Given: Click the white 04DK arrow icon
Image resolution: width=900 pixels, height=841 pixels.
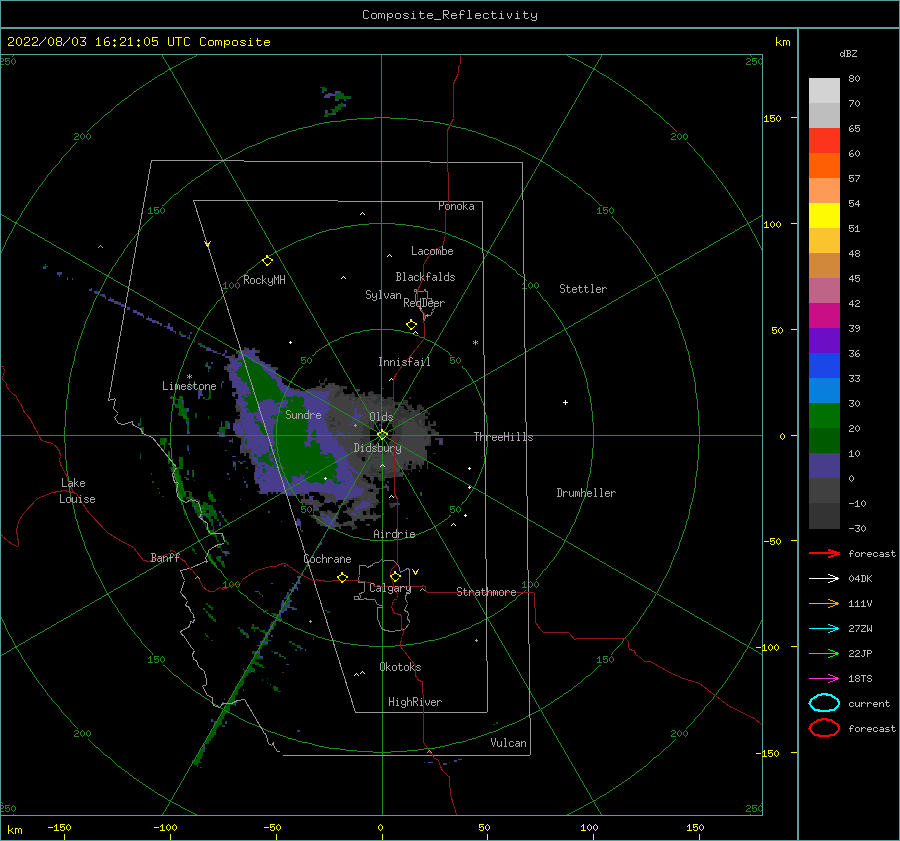Looking at the screenshot, I should 824,578.
